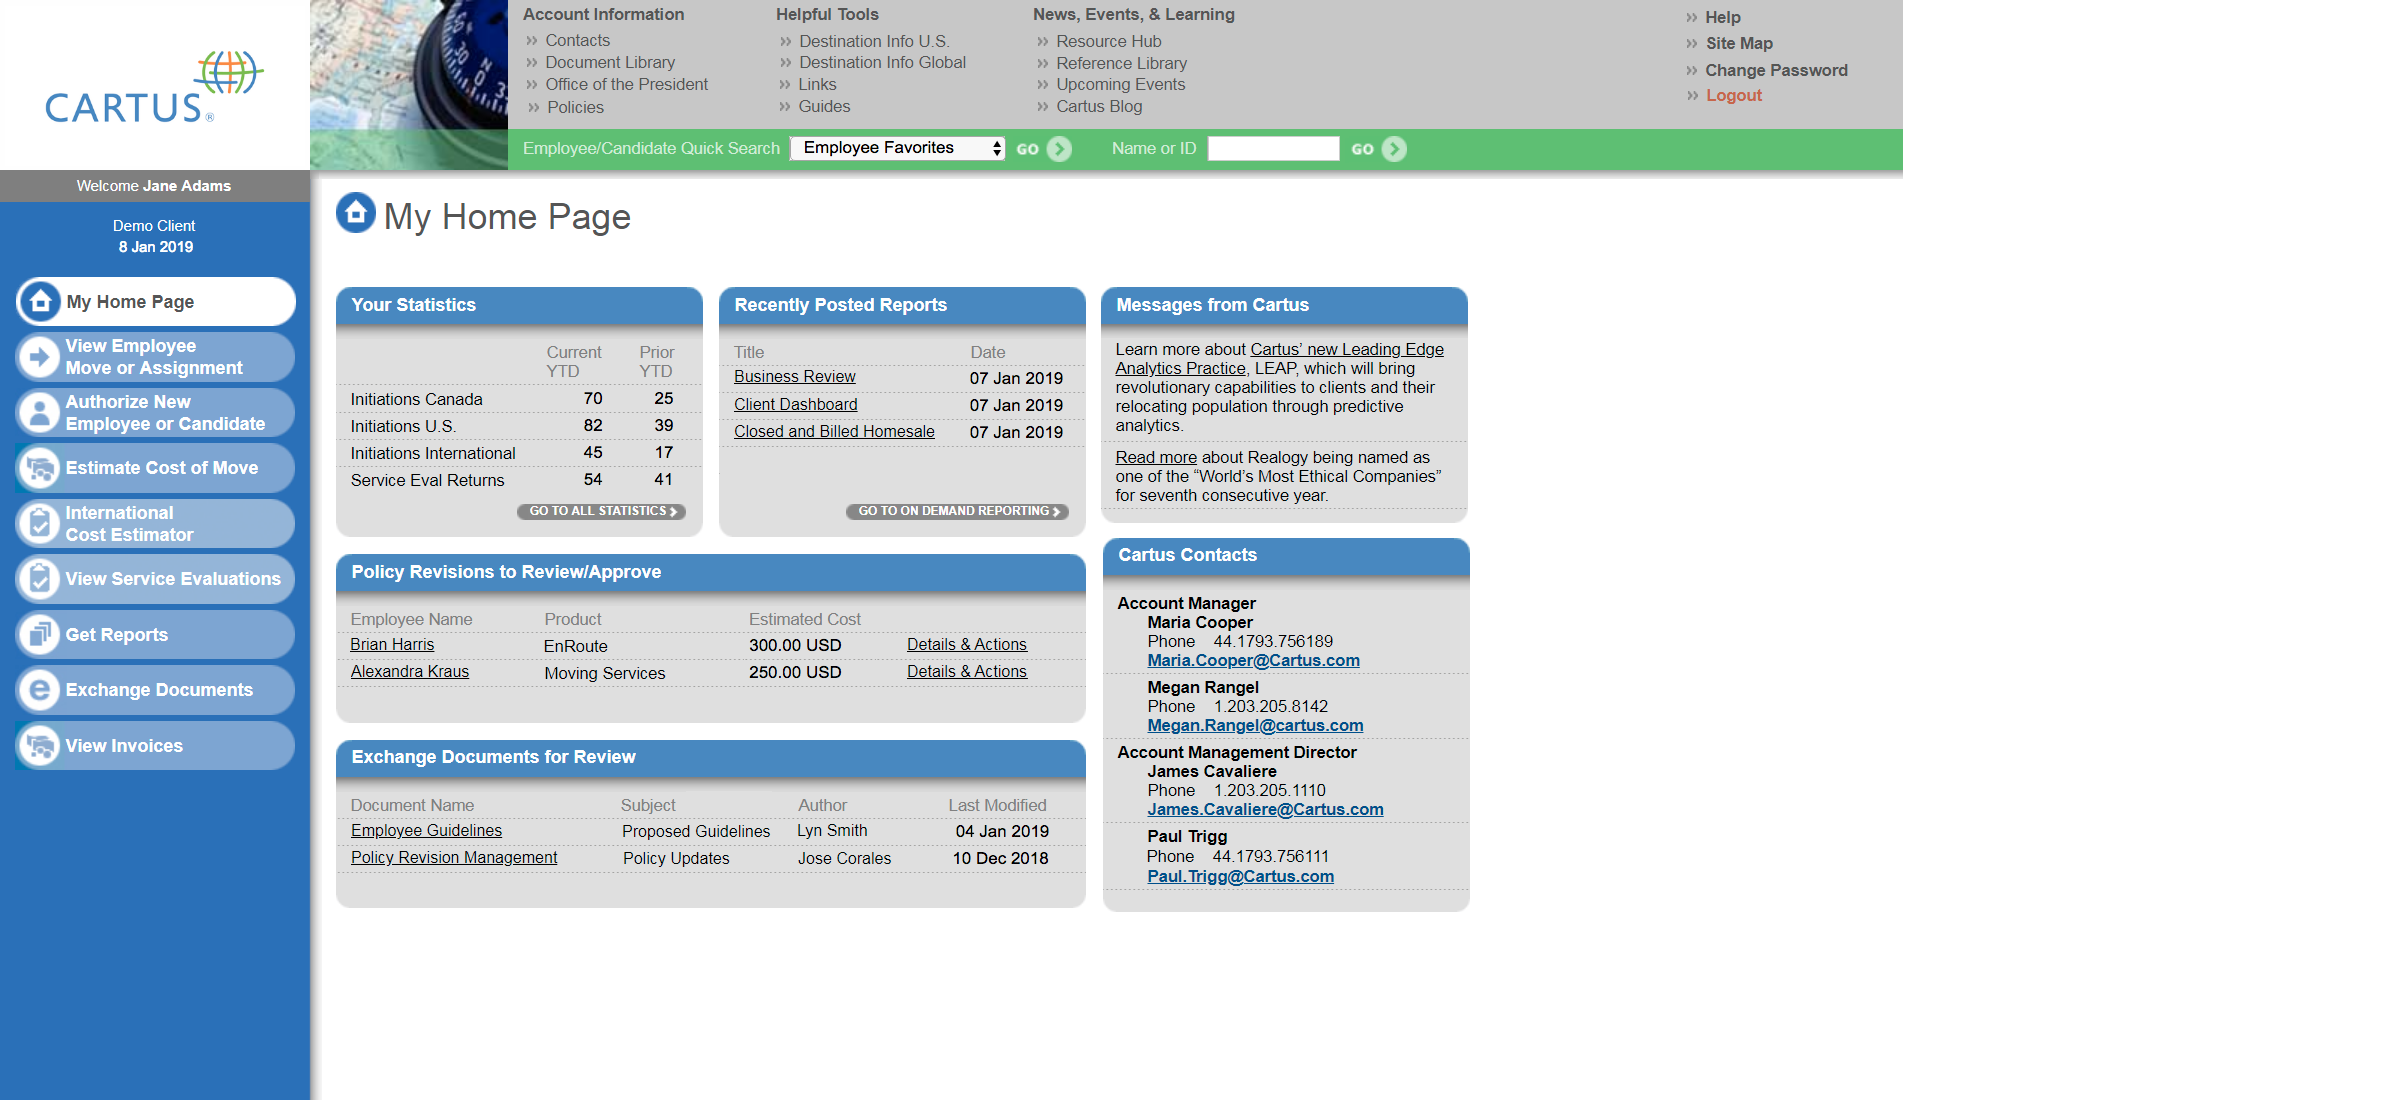
Task: Open the Employee Favorites quick search dropdown
Action: tap(896, 148)
